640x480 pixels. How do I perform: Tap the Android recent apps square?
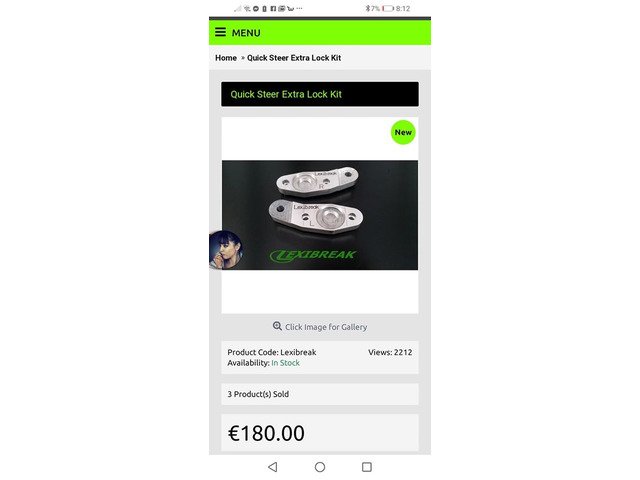tap(367, 467)
